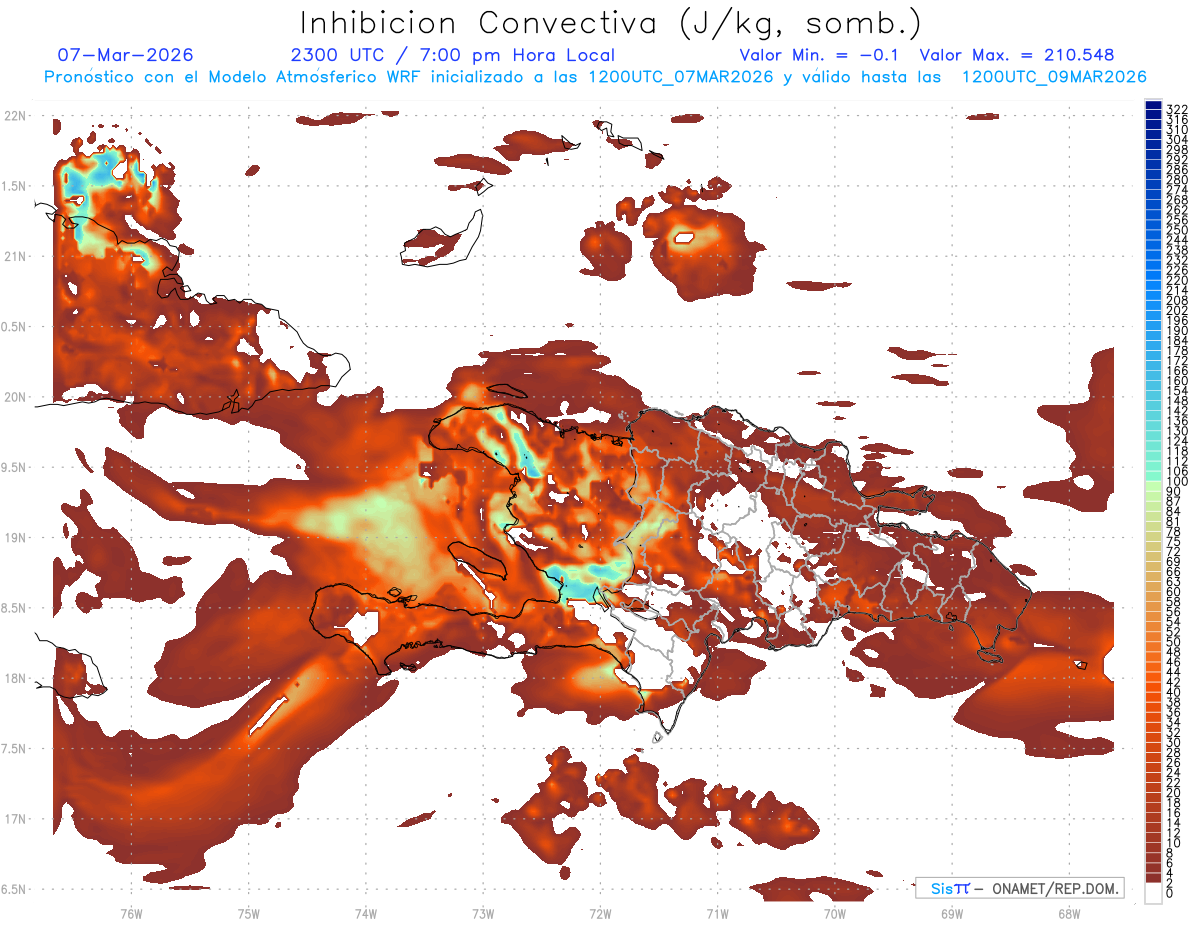Click the '21N' latitude label
This screenshot has height=927, width=1200.
17,256
